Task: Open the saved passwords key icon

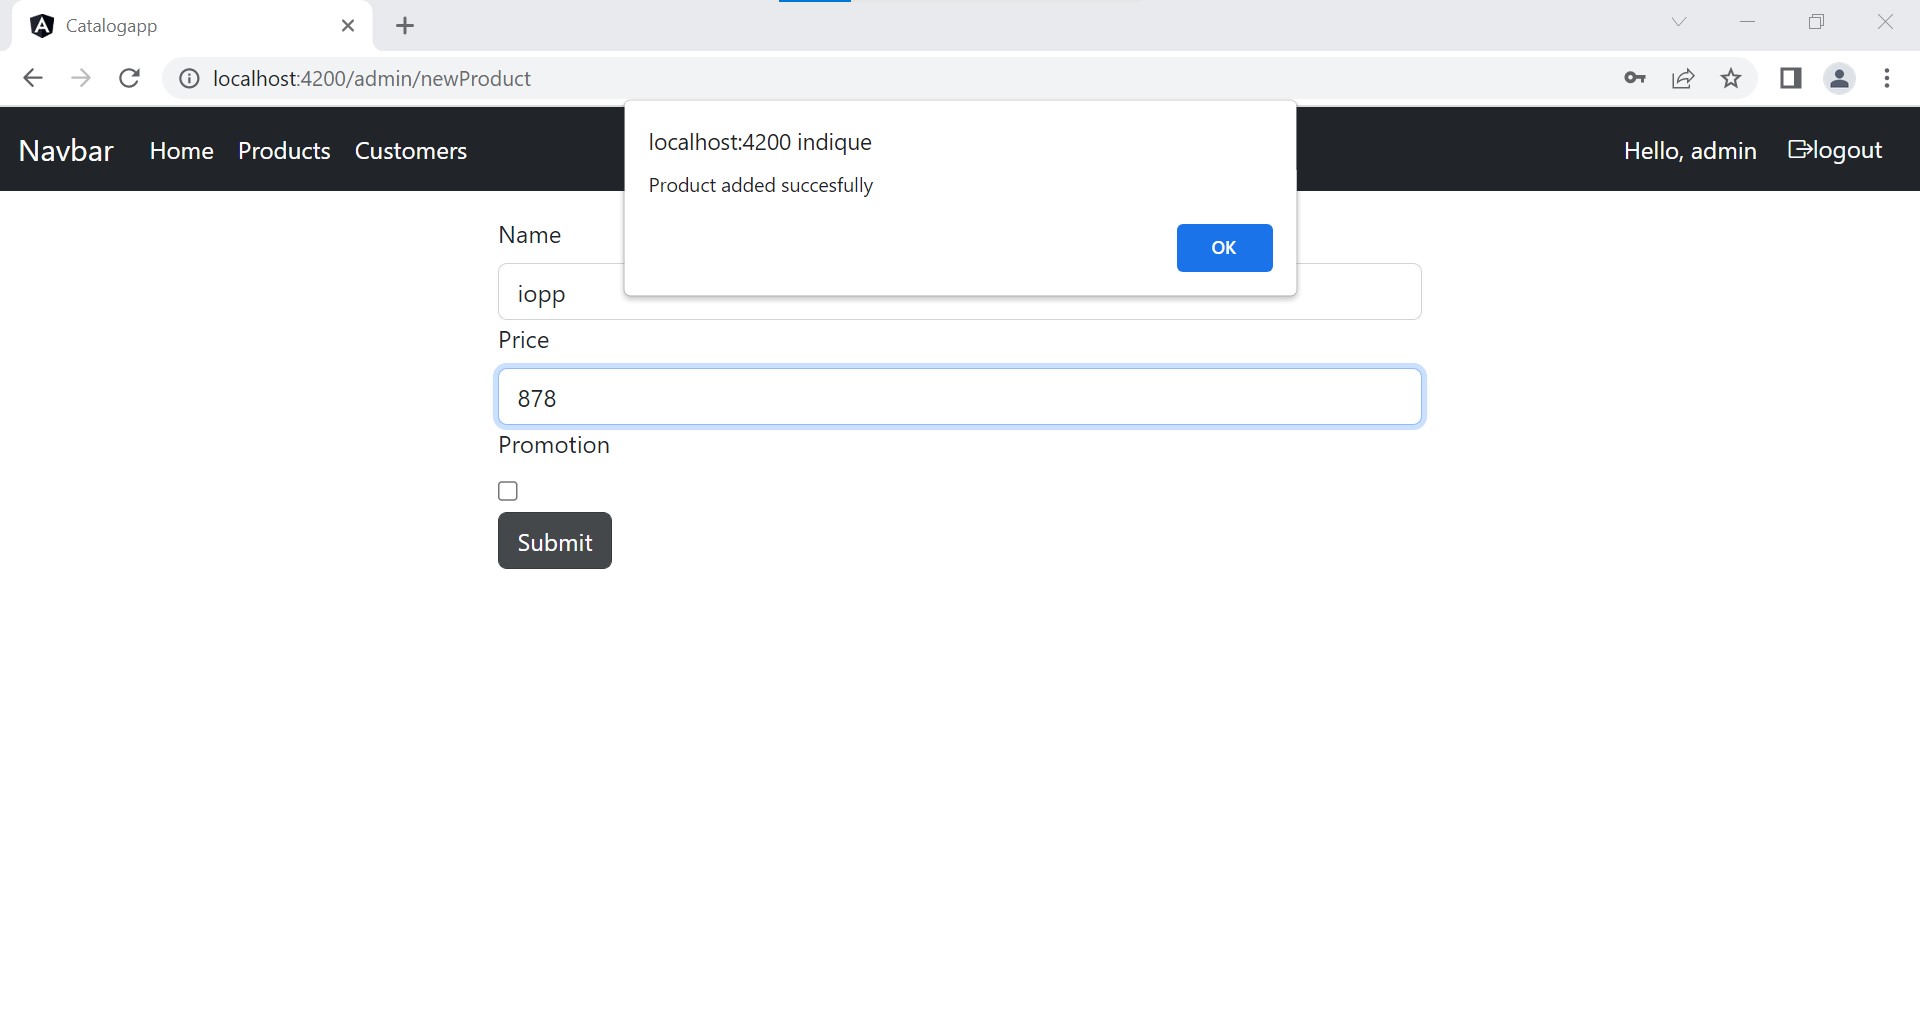Action: pyautogui.click(x=1635, y=78)
